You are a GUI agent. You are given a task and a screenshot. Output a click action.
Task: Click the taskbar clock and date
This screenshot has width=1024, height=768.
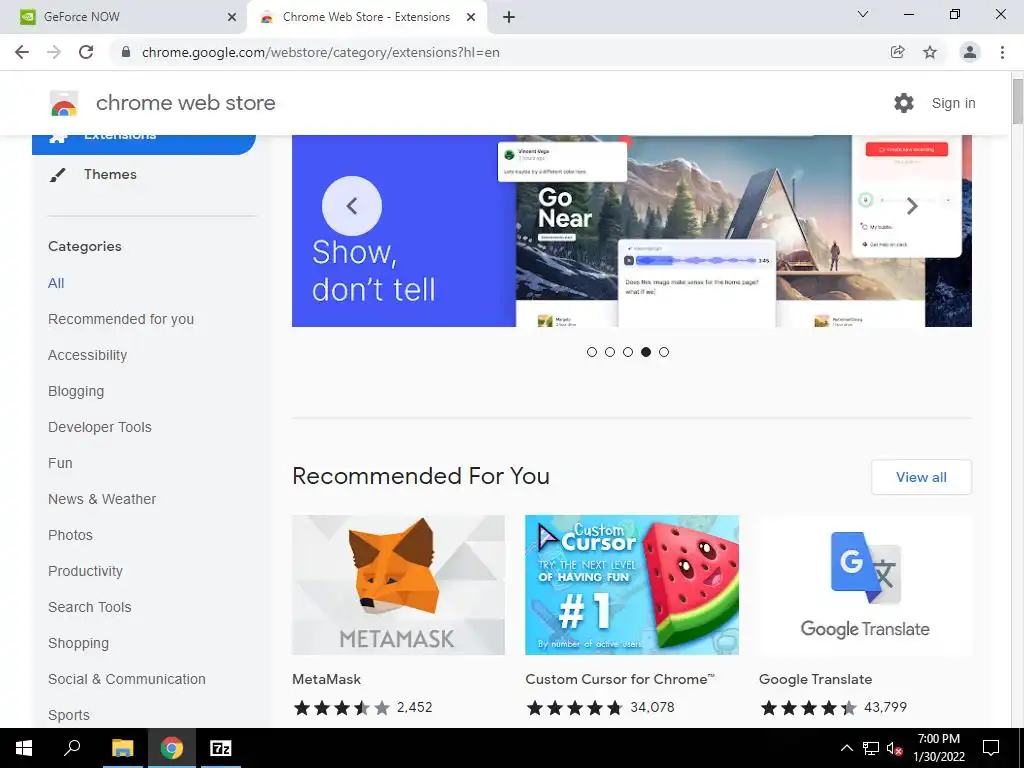click(x=938, y=748)
